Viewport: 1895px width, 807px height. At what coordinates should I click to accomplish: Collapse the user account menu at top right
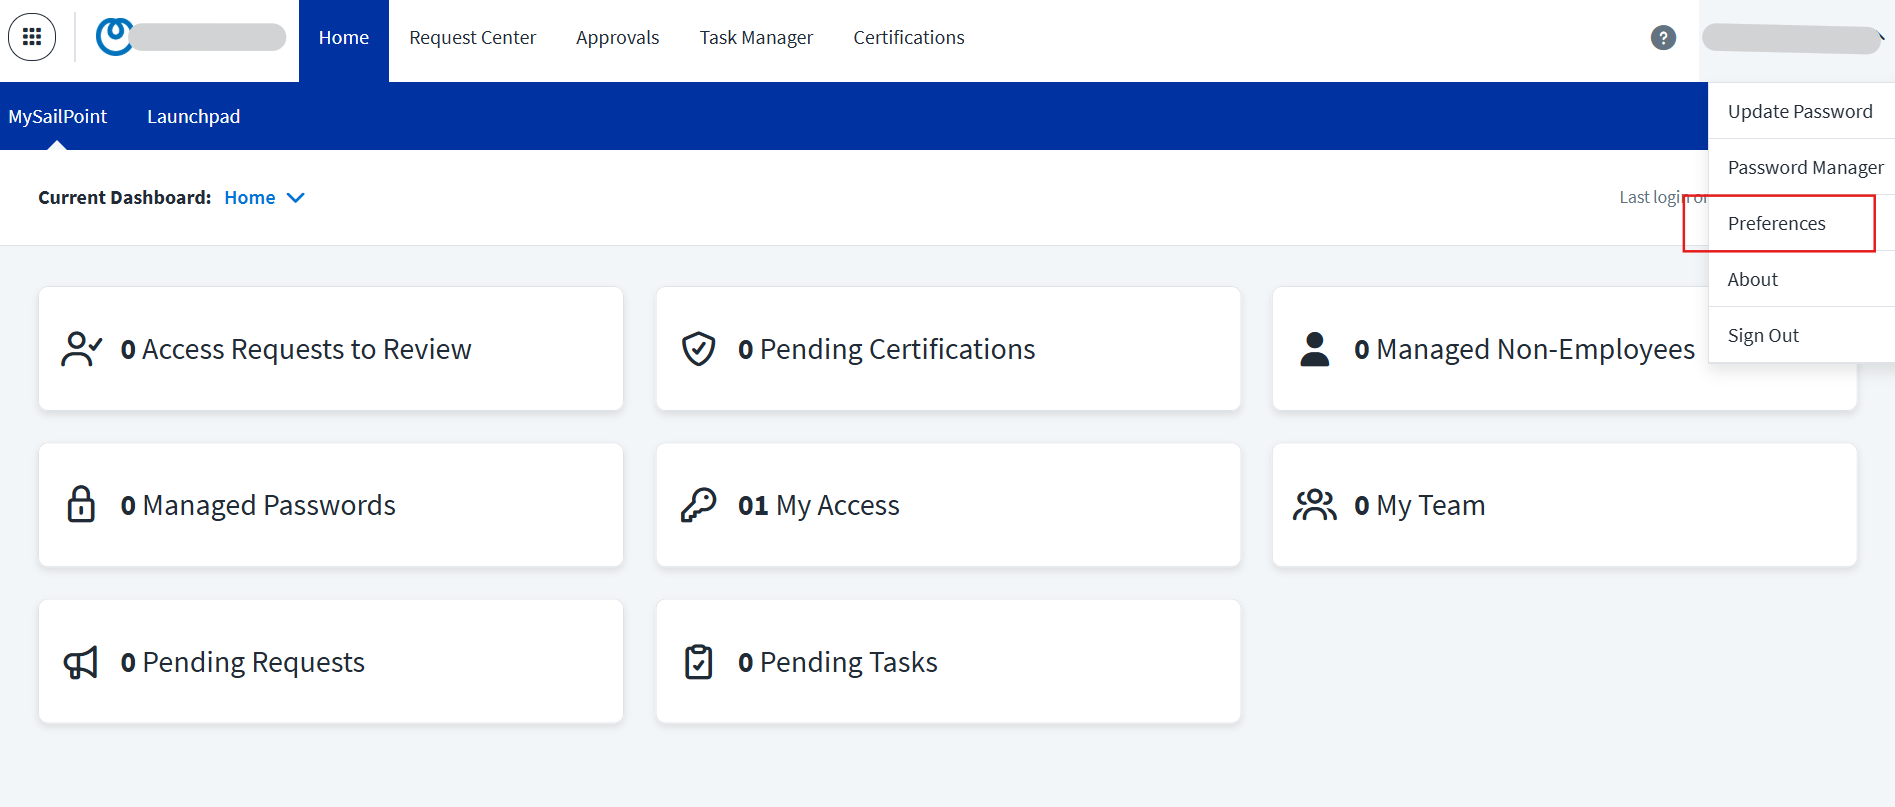point(1796,39)
